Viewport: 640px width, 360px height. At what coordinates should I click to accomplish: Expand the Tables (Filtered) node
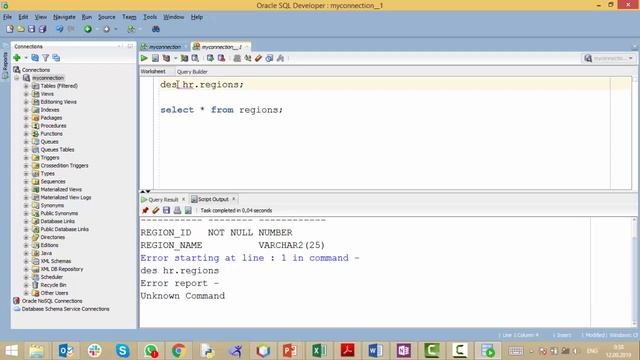[x=26, y=86]
